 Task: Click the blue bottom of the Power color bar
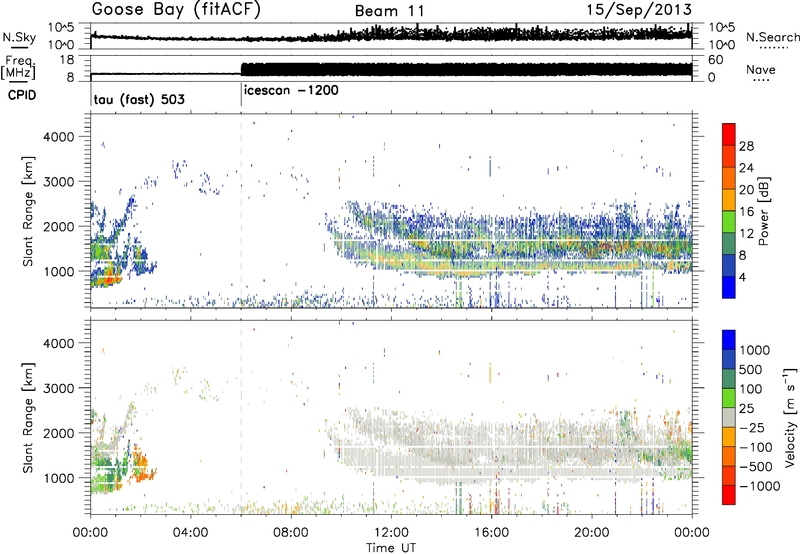[x=729, y=287]
